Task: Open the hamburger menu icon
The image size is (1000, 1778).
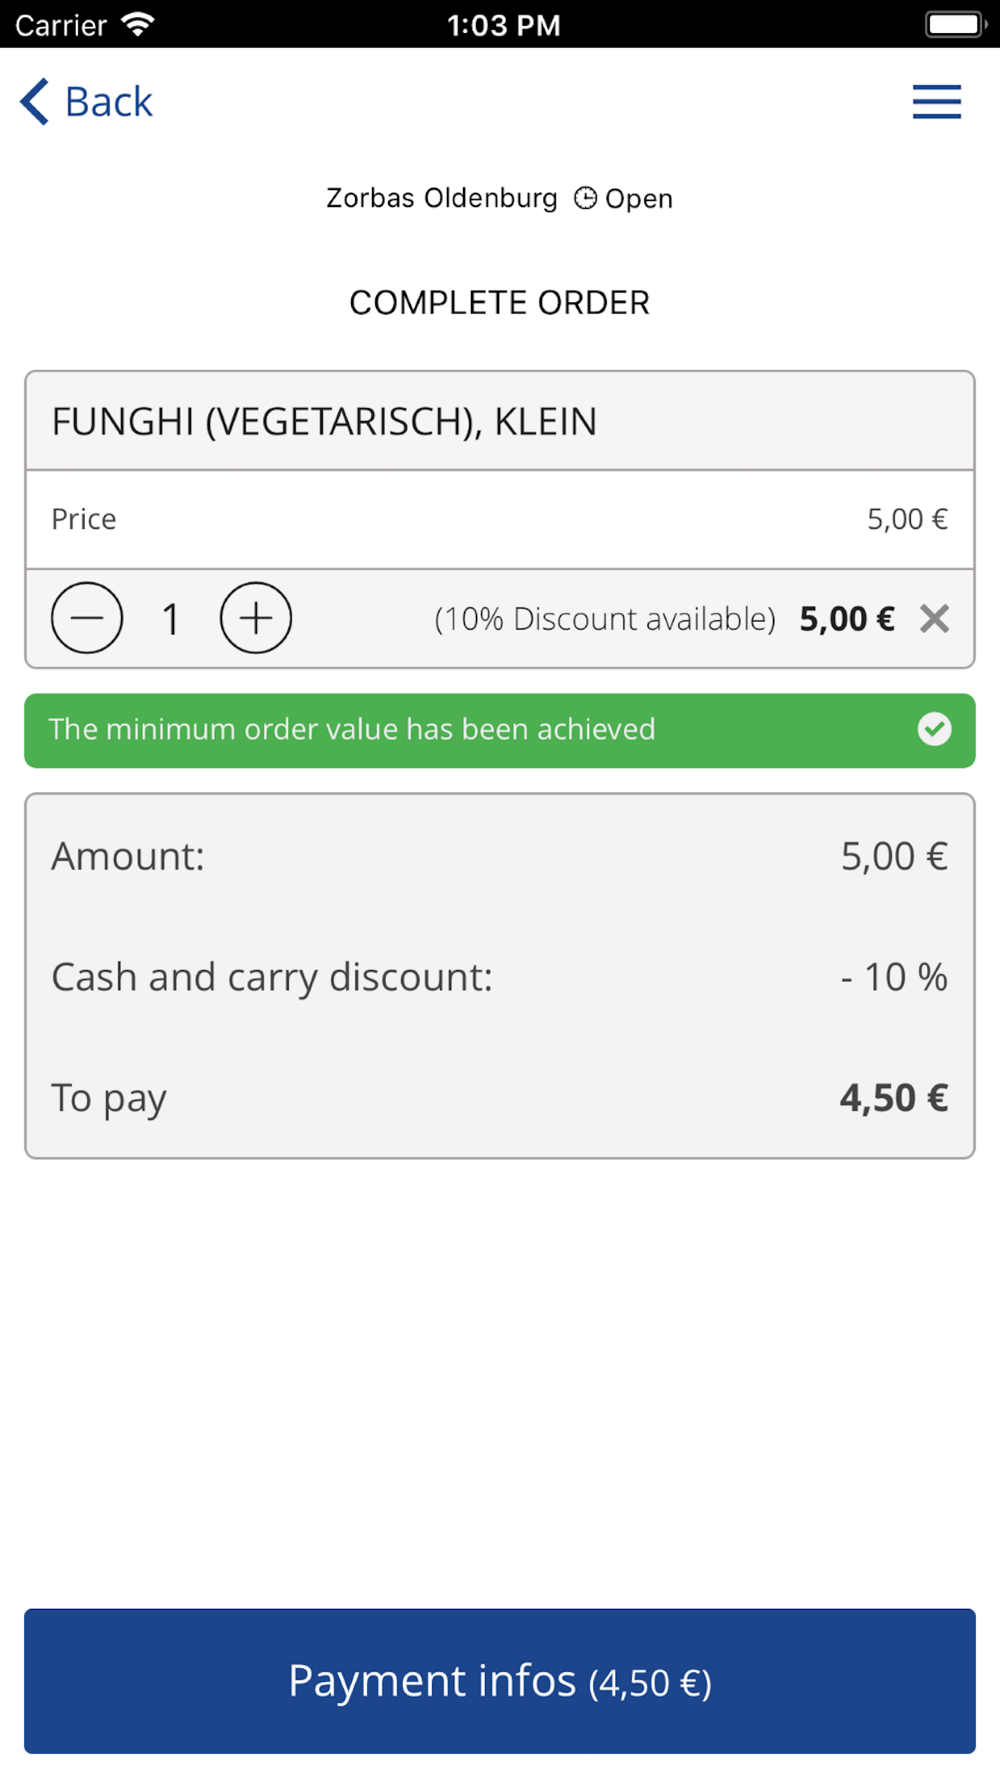Action: [x=936, y=102]
